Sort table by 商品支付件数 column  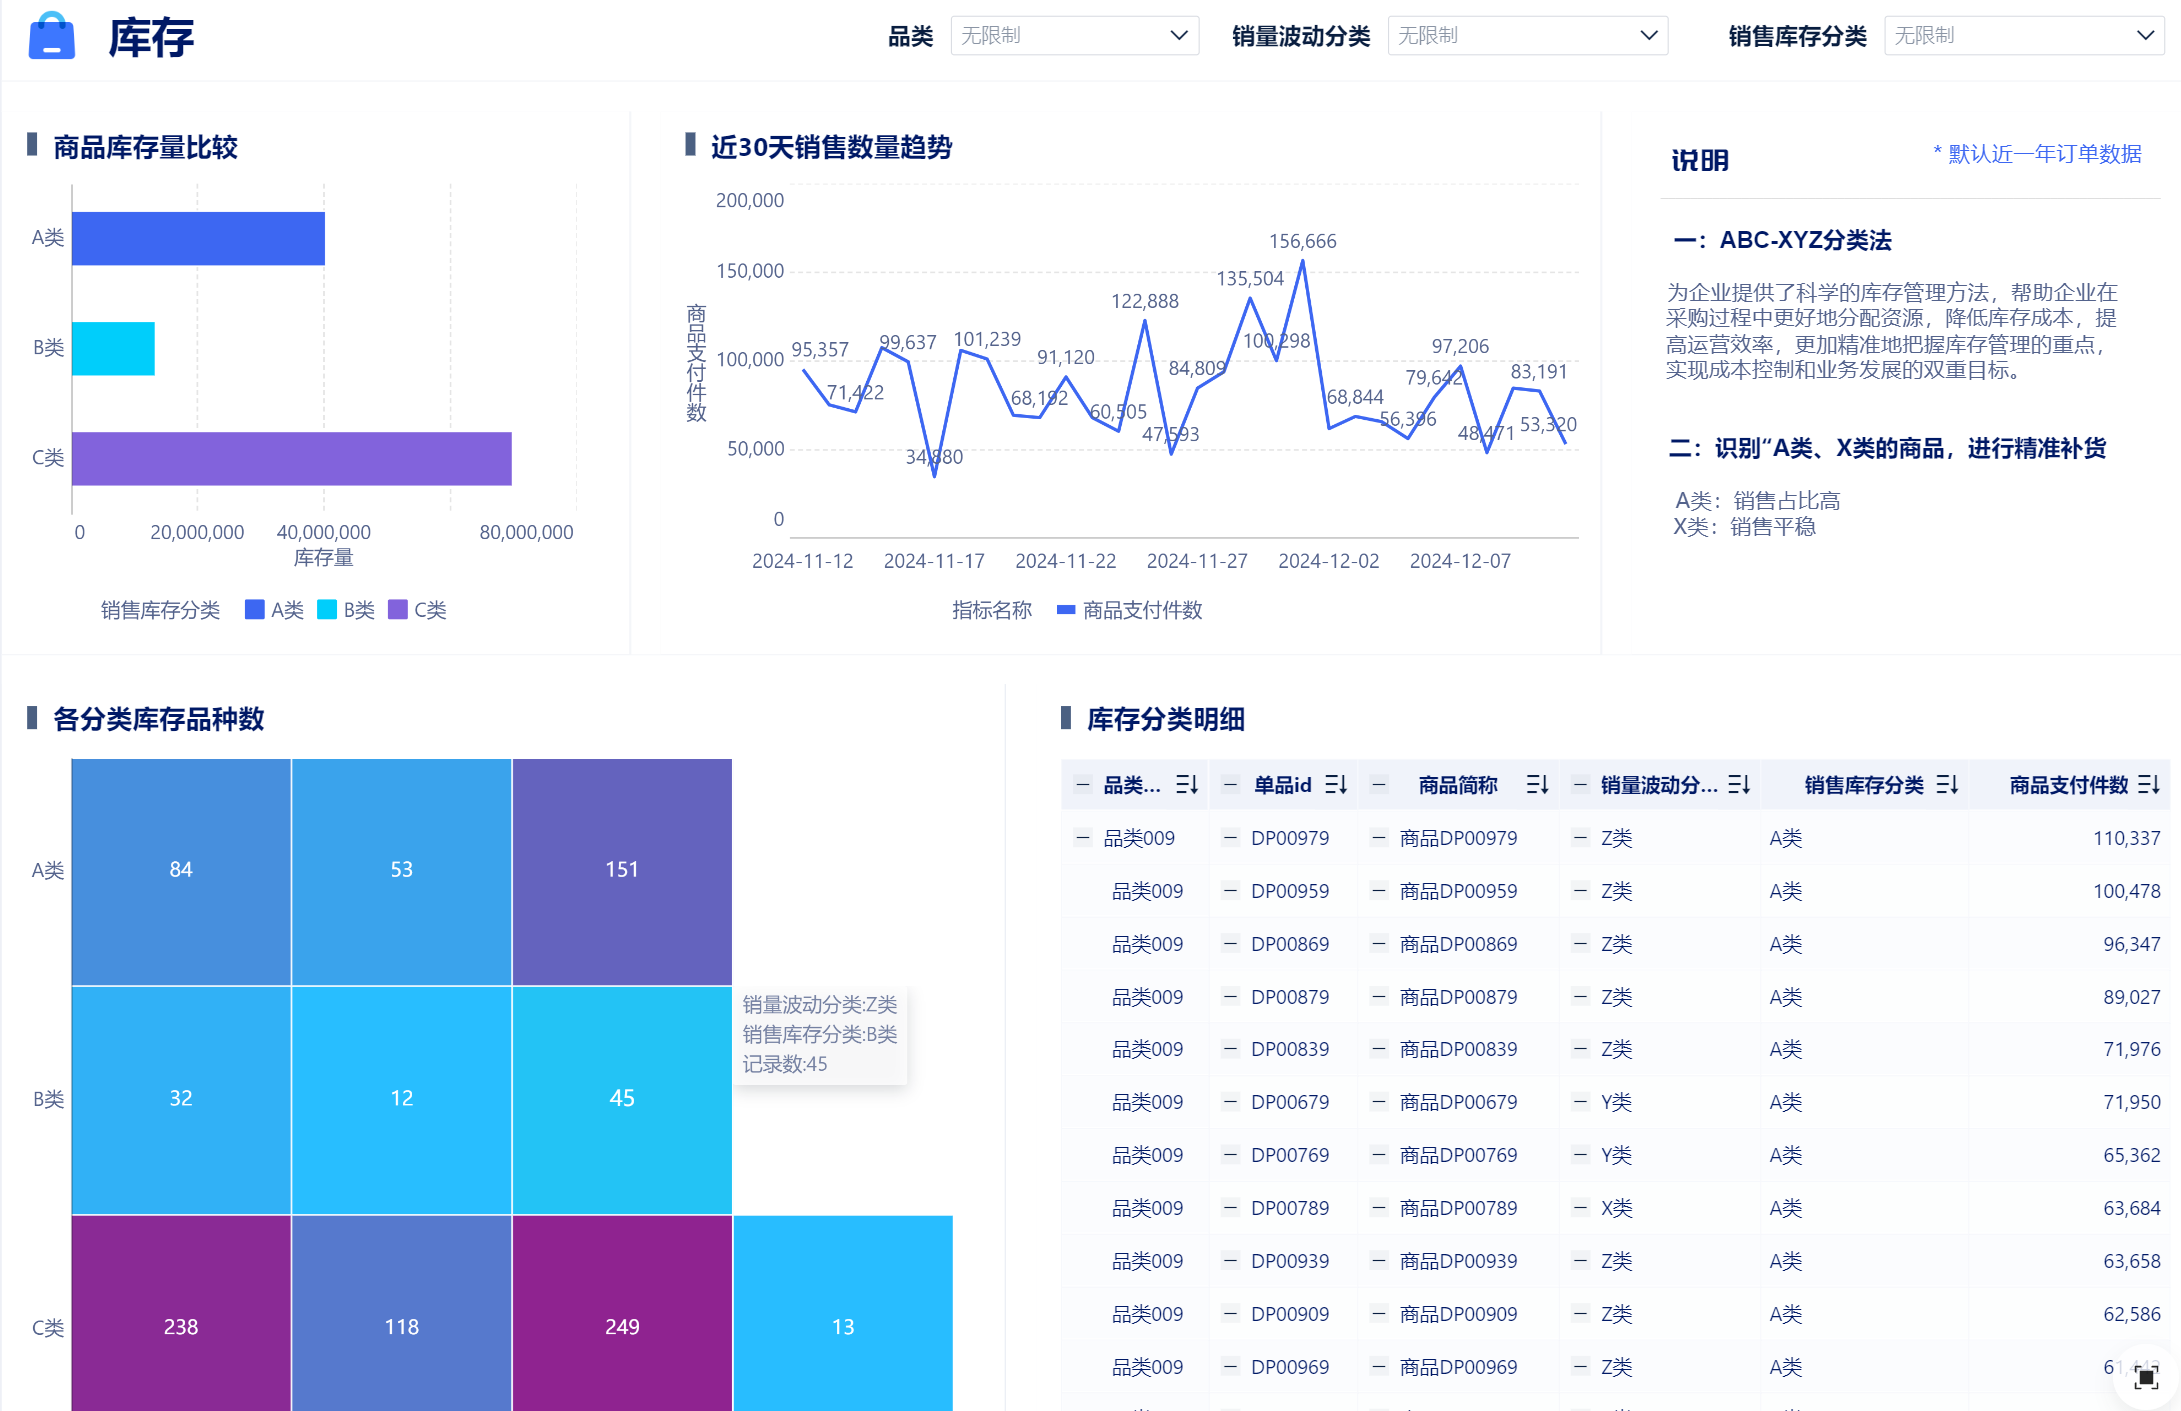coord(2149,785)
